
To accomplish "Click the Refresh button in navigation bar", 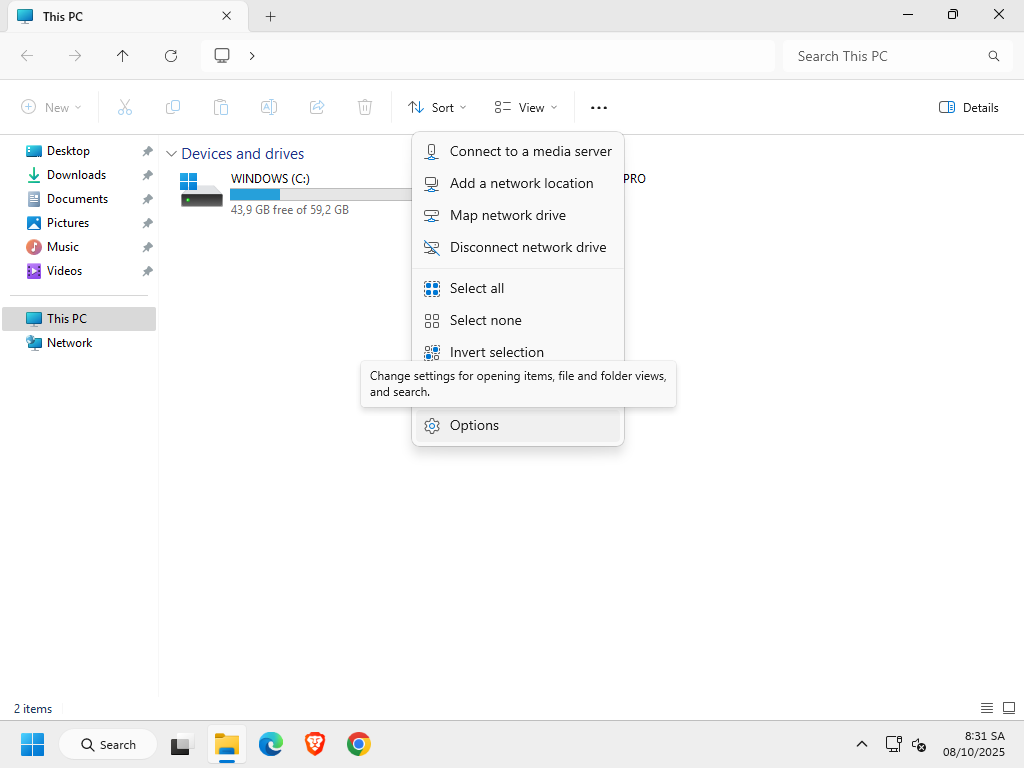I will pos(171,56).
